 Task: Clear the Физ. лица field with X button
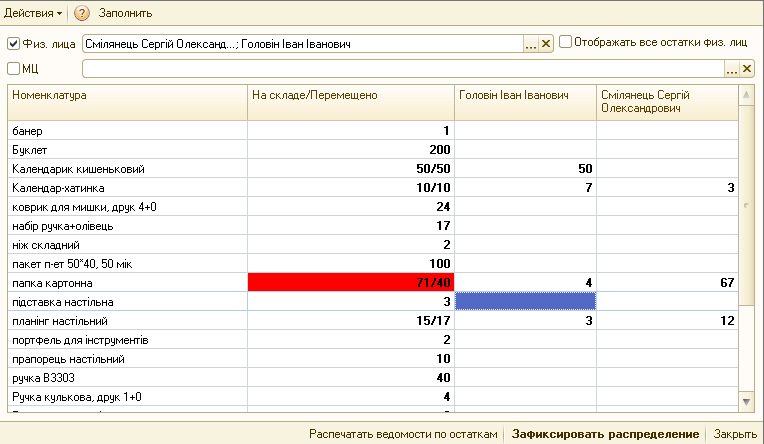pyautogui.click(x=546, y=44)
